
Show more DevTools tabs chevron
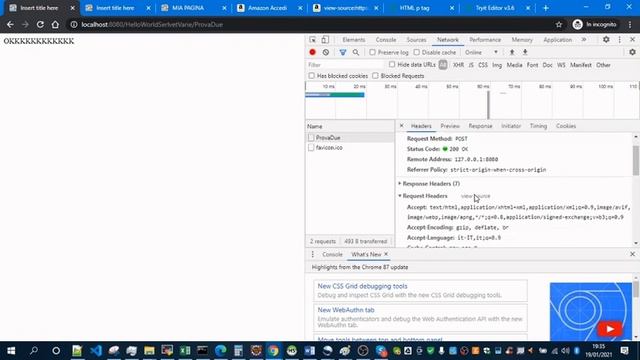coord(584,40)
